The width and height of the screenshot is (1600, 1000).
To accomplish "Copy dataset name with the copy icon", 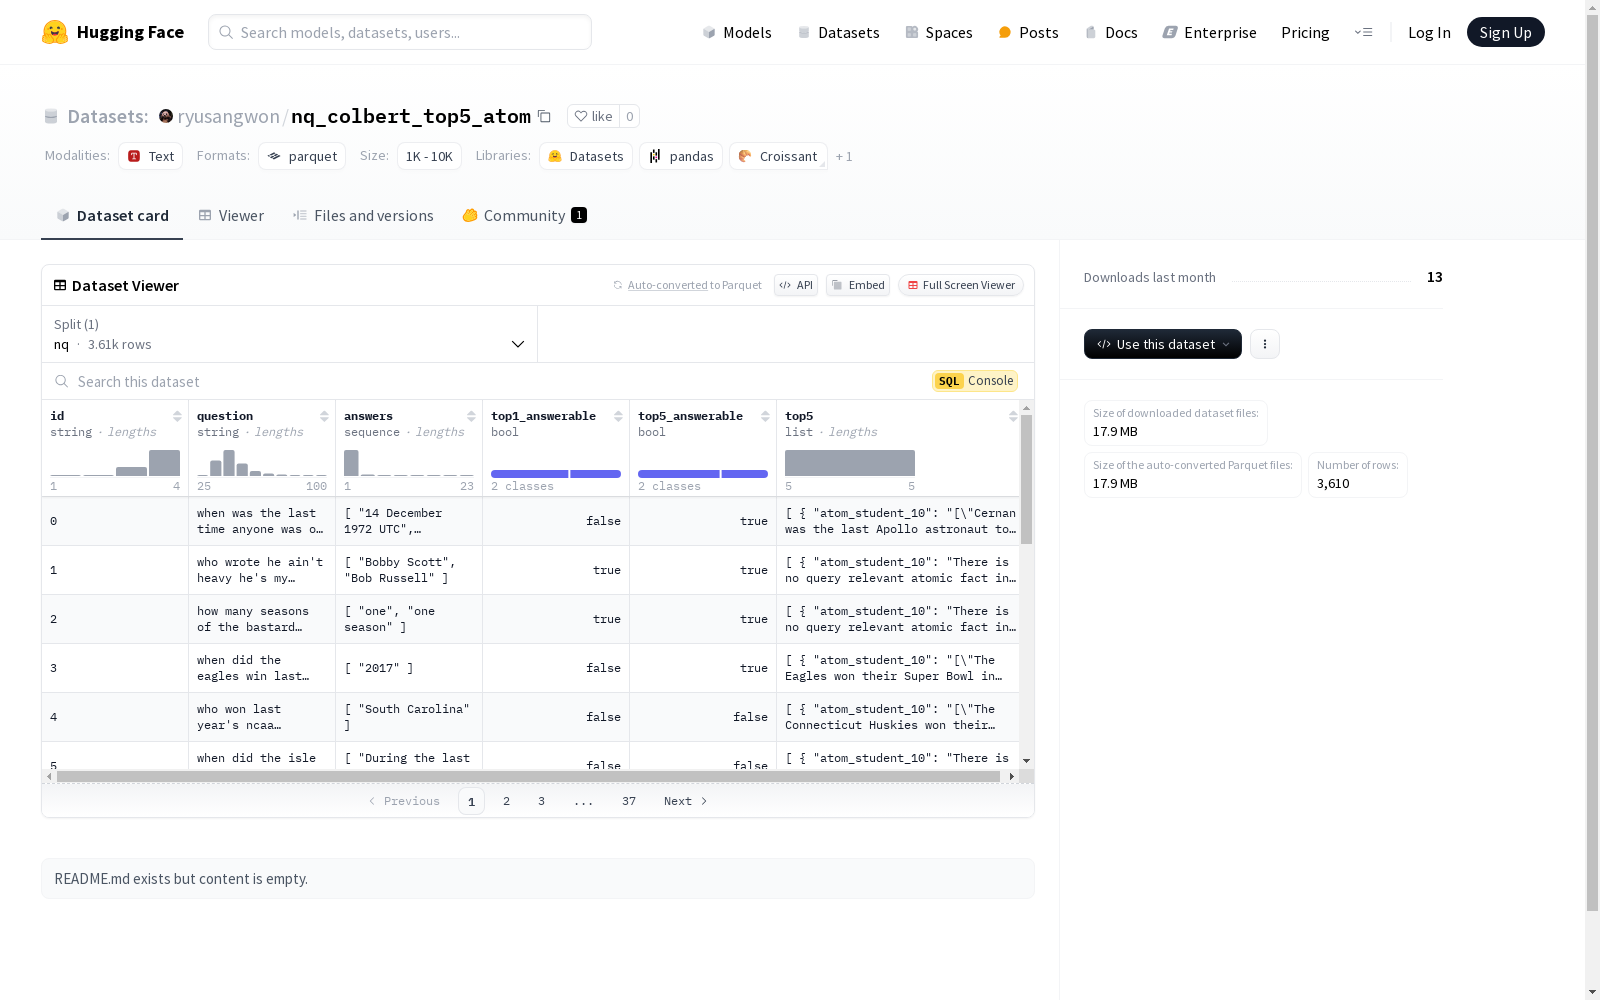I will point(544,116).
